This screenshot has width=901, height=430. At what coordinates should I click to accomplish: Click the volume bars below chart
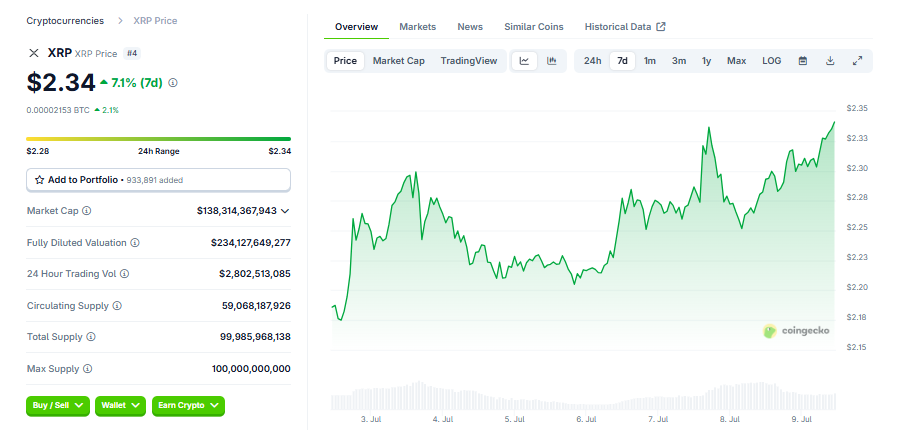coord(583,397)
